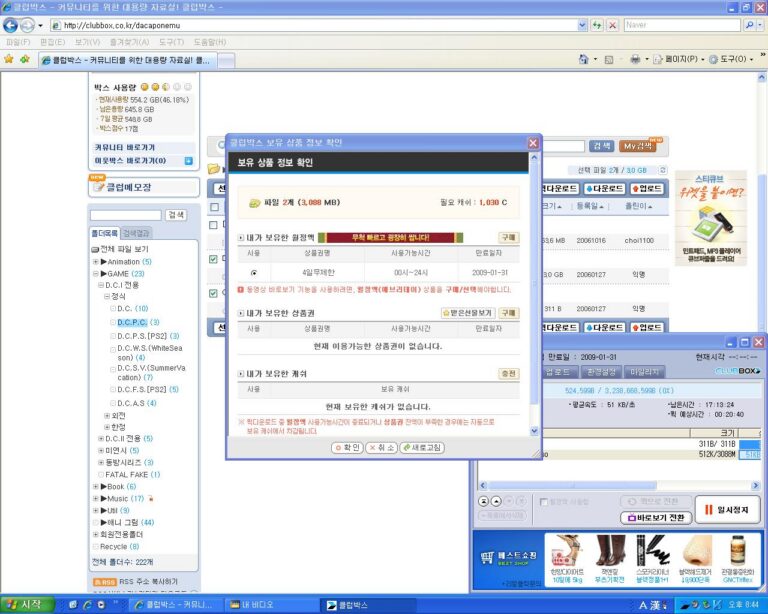Click the dialog's vertical scrollbar down arrow
The height and width of the screenshot is (614, 768).
pos(534,431)
